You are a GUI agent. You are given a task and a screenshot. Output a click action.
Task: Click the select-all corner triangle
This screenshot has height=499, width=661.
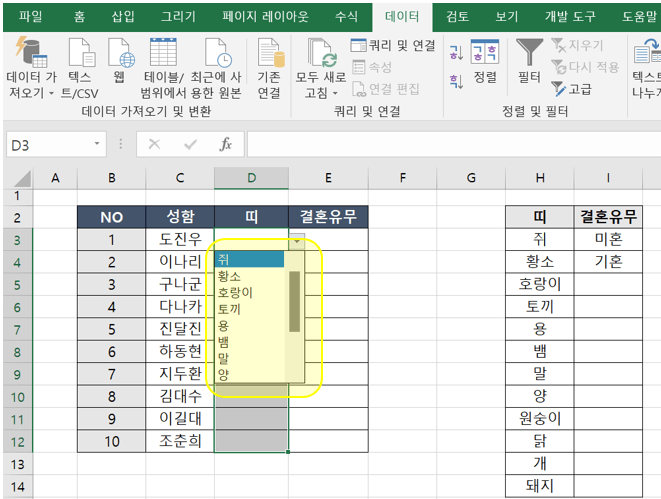tap(22, 179)
